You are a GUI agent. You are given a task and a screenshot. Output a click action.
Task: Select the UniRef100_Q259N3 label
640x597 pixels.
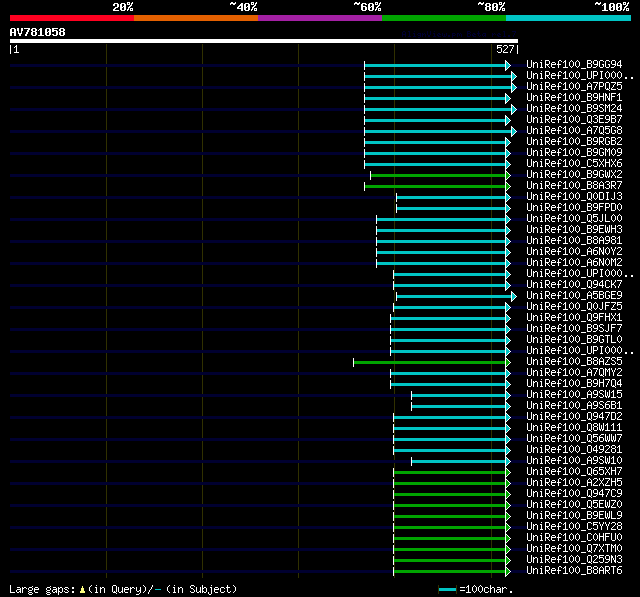[x=574, y=560]
